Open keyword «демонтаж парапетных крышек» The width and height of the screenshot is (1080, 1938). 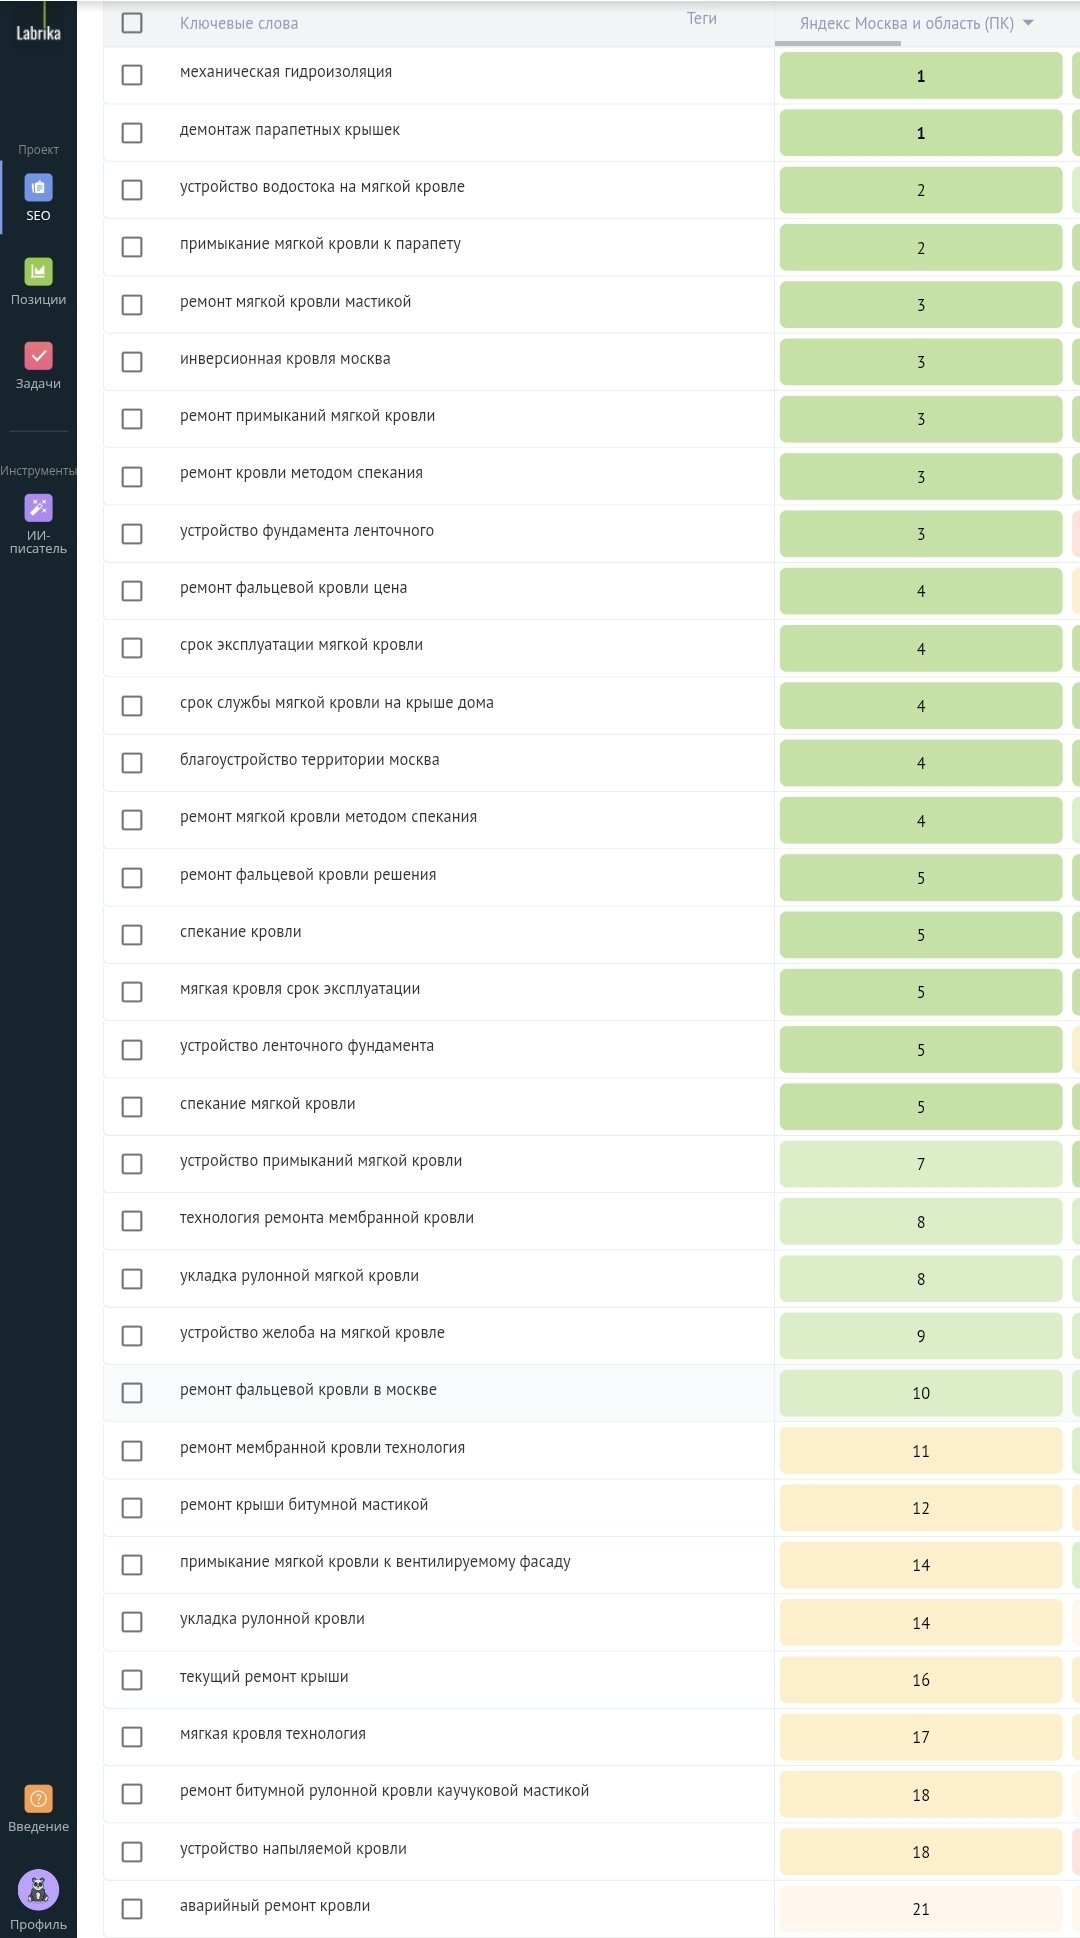click(x=290, y=130)
